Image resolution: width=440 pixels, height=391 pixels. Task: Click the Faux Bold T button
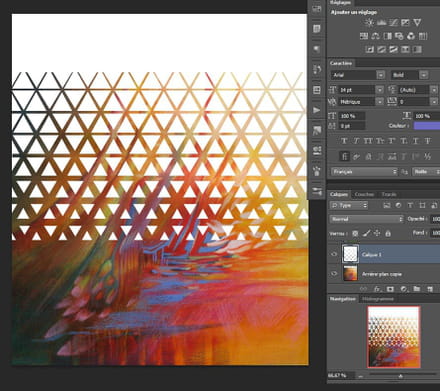point(344,141)
